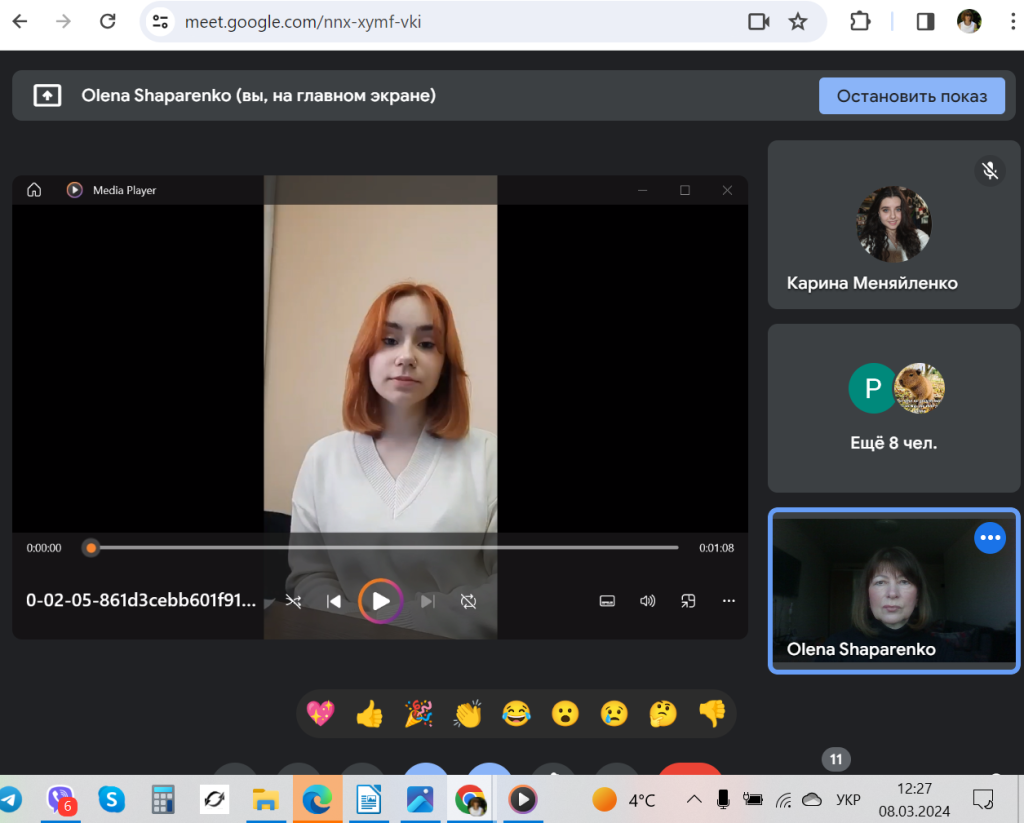Open the УКР language switcher
Viewport: 1024px width, 823px height.
(x=848, y=799)
